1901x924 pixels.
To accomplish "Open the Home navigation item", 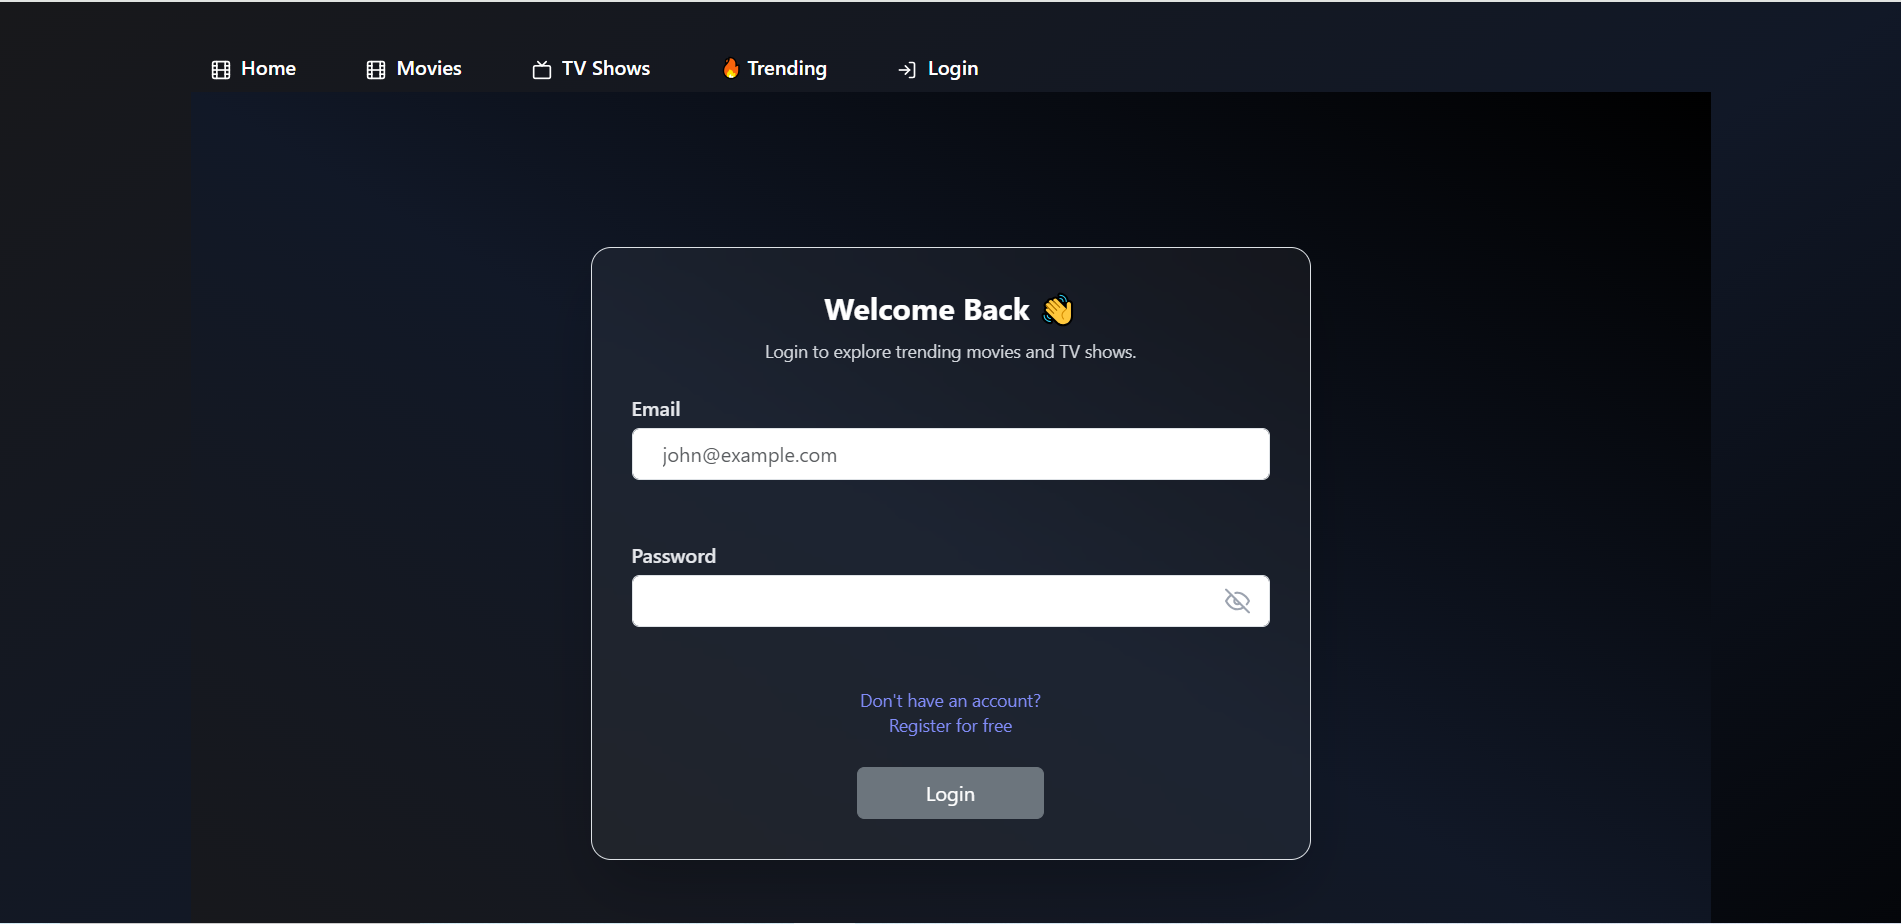I will pos(268,69).
